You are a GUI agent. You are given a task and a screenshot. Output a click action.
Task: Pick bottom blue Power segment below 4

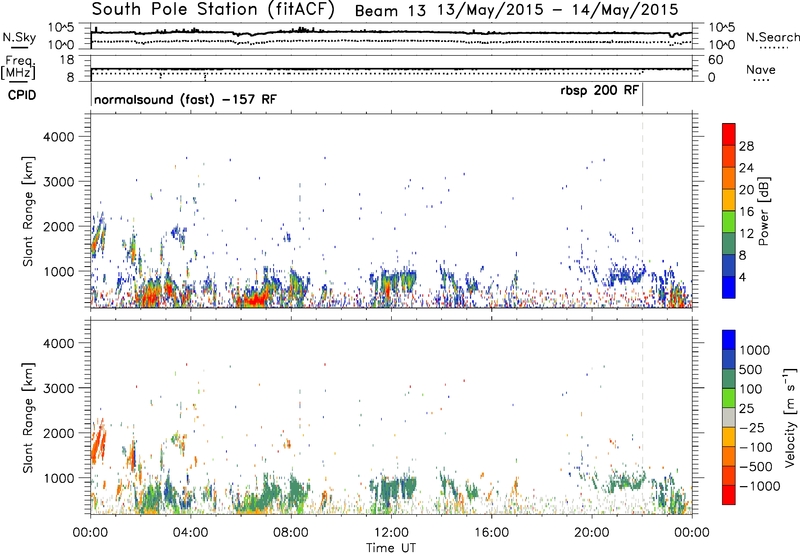pyautogui.click(x=729, y=287)
